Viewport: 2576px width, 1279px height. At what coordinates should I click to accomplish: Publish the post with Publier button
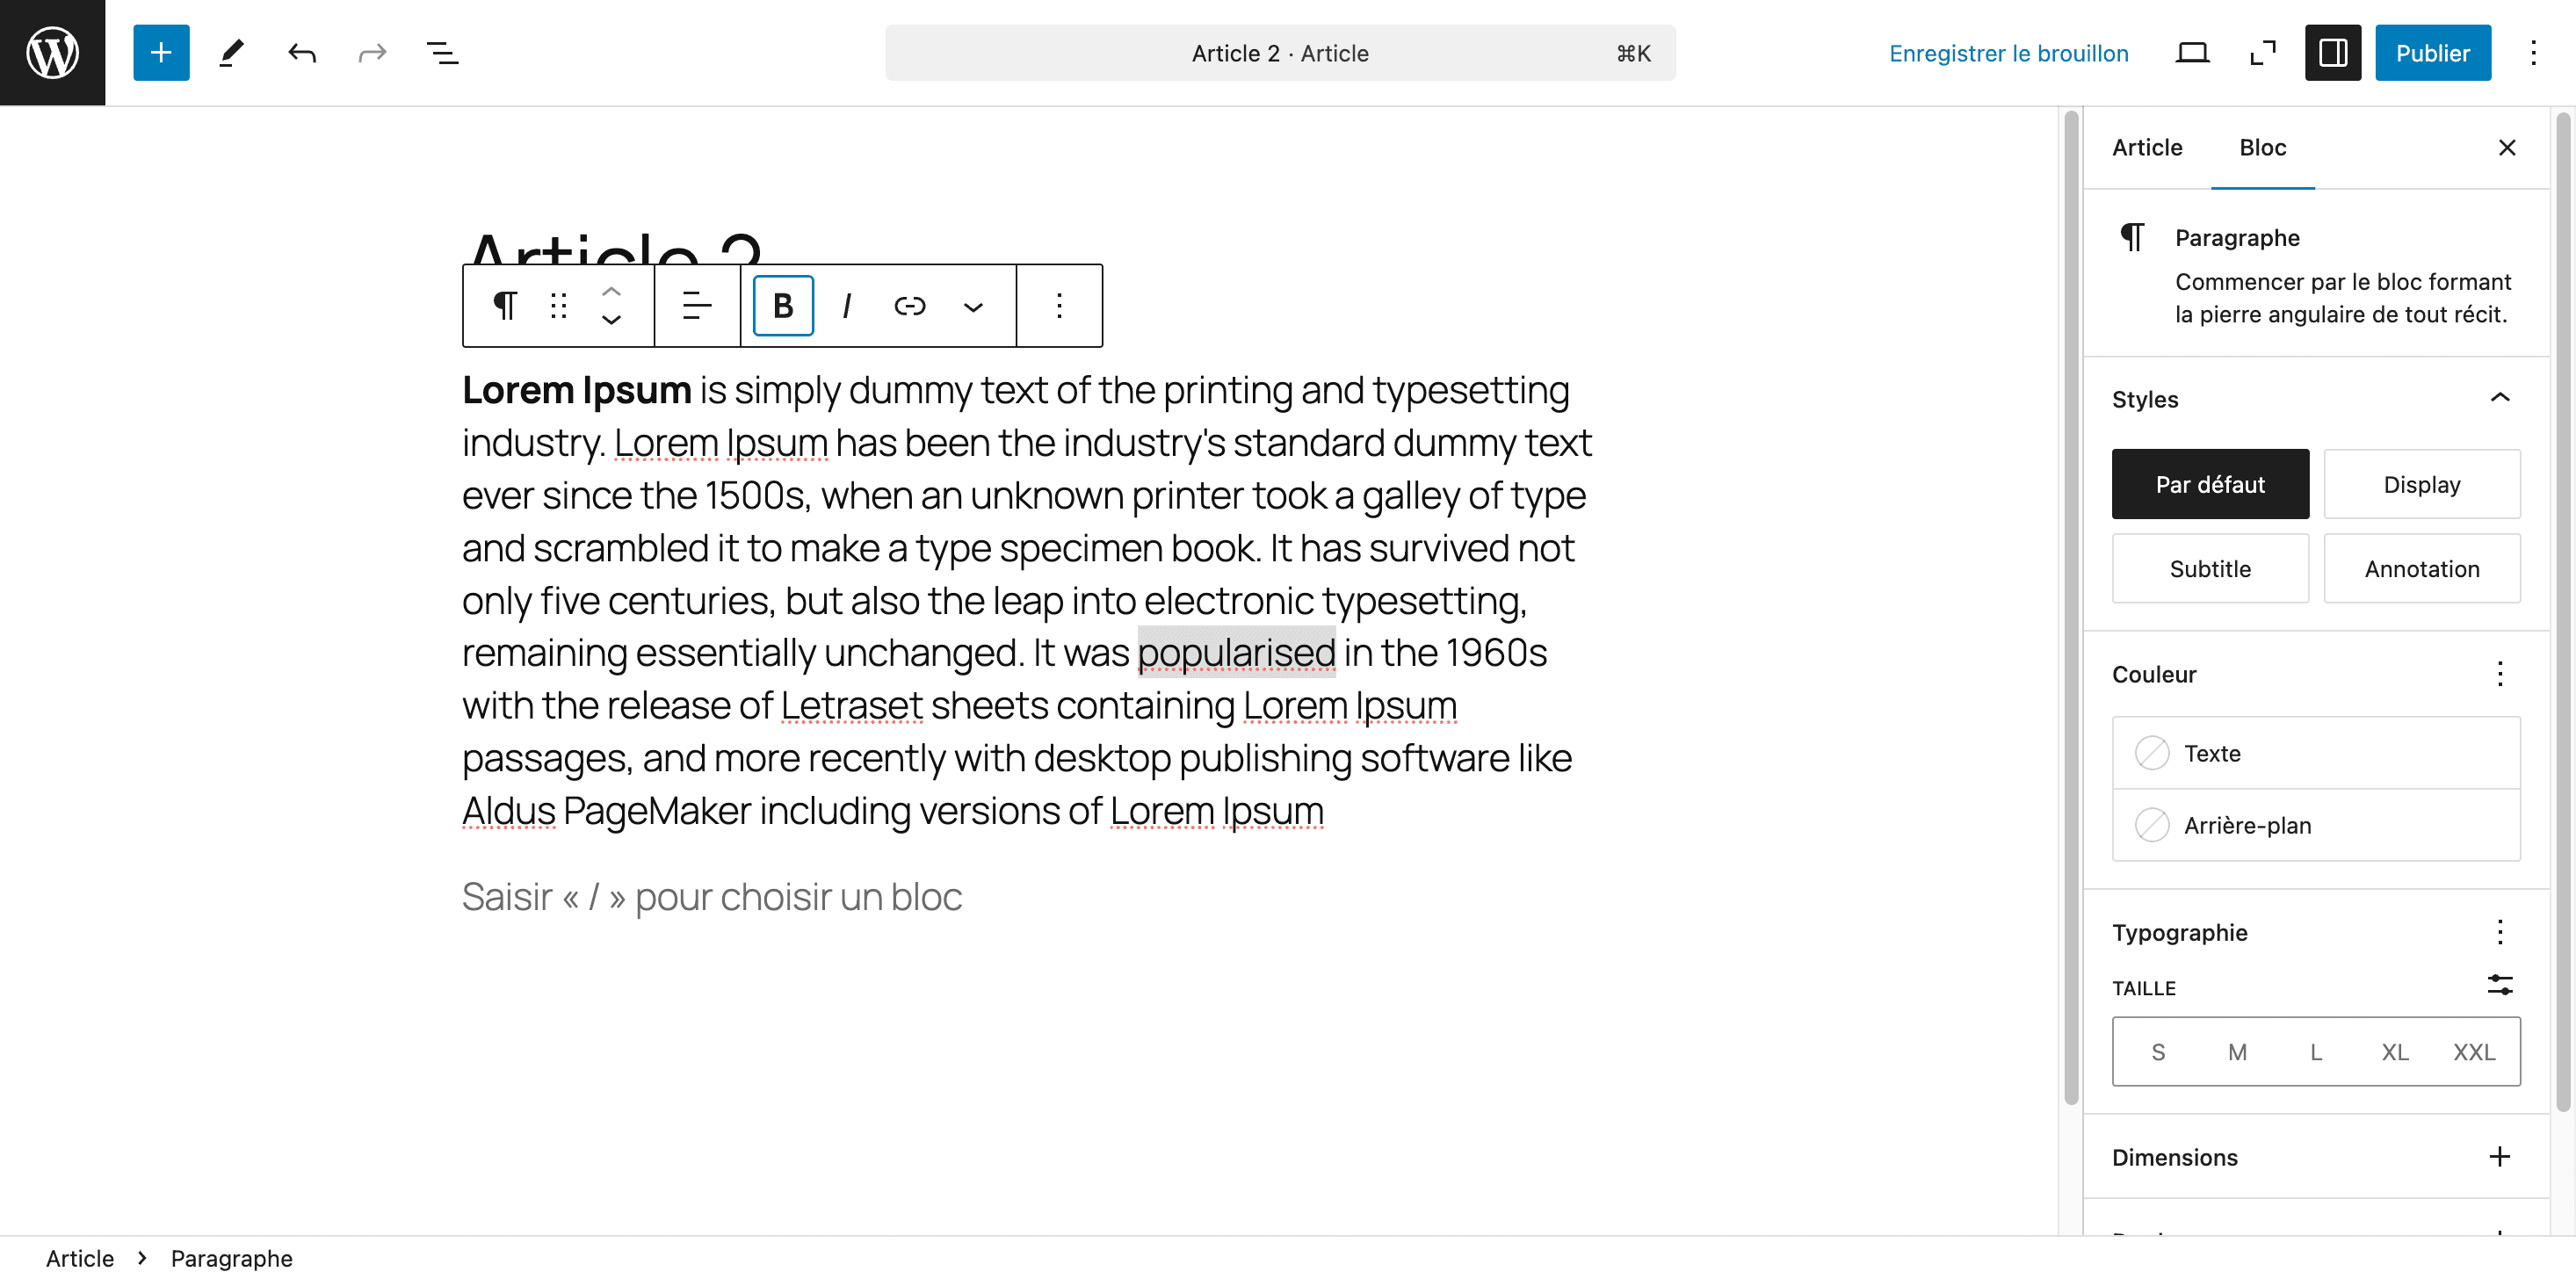click(2432, 52)
